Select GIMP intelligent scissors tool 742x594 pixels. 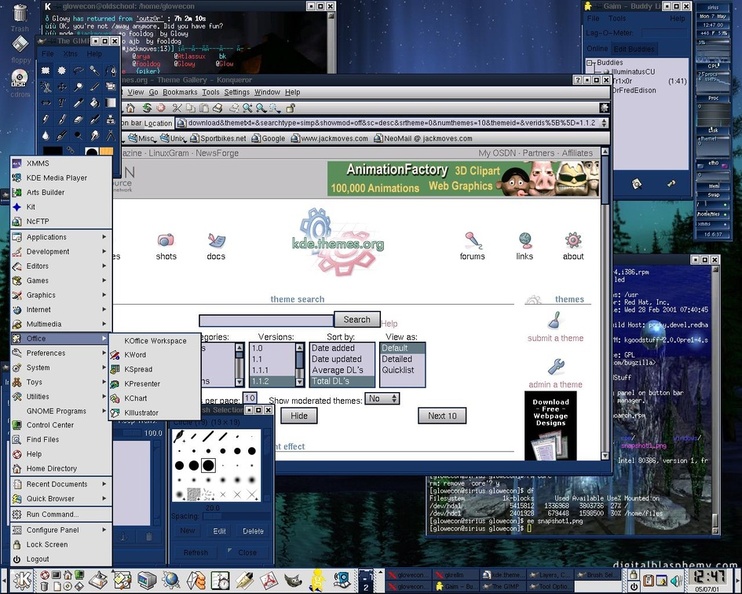tap(45, 87)
